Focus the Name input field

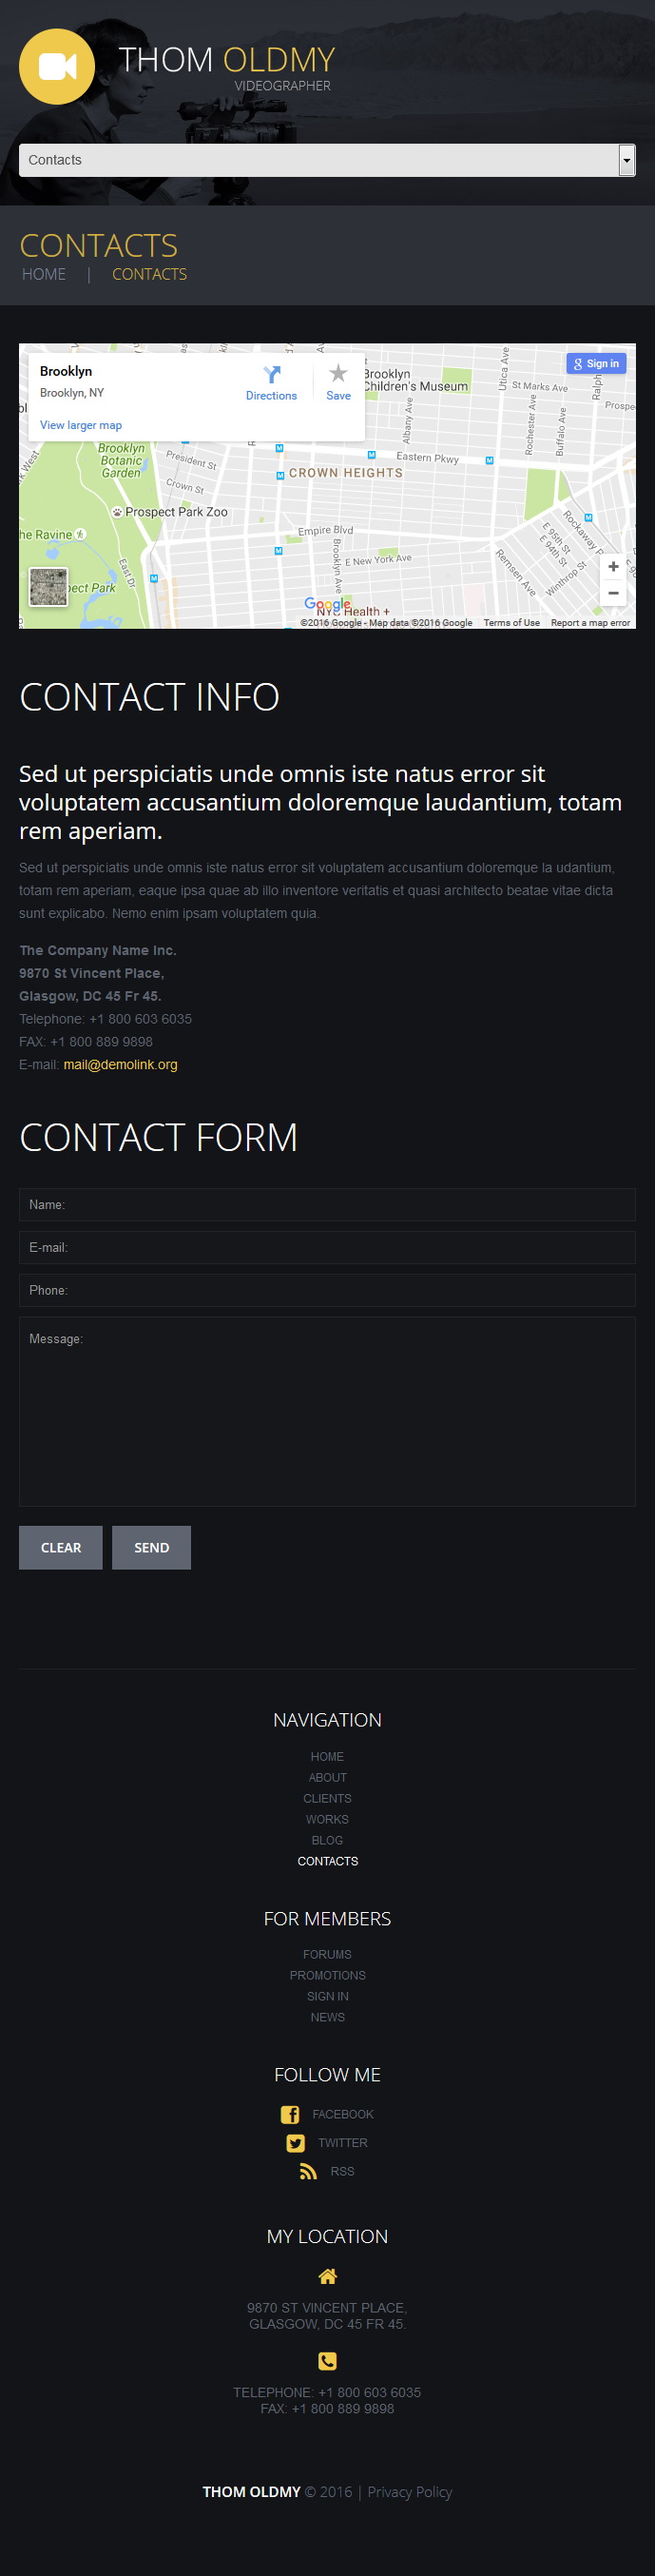click(x=327, y=1205)
